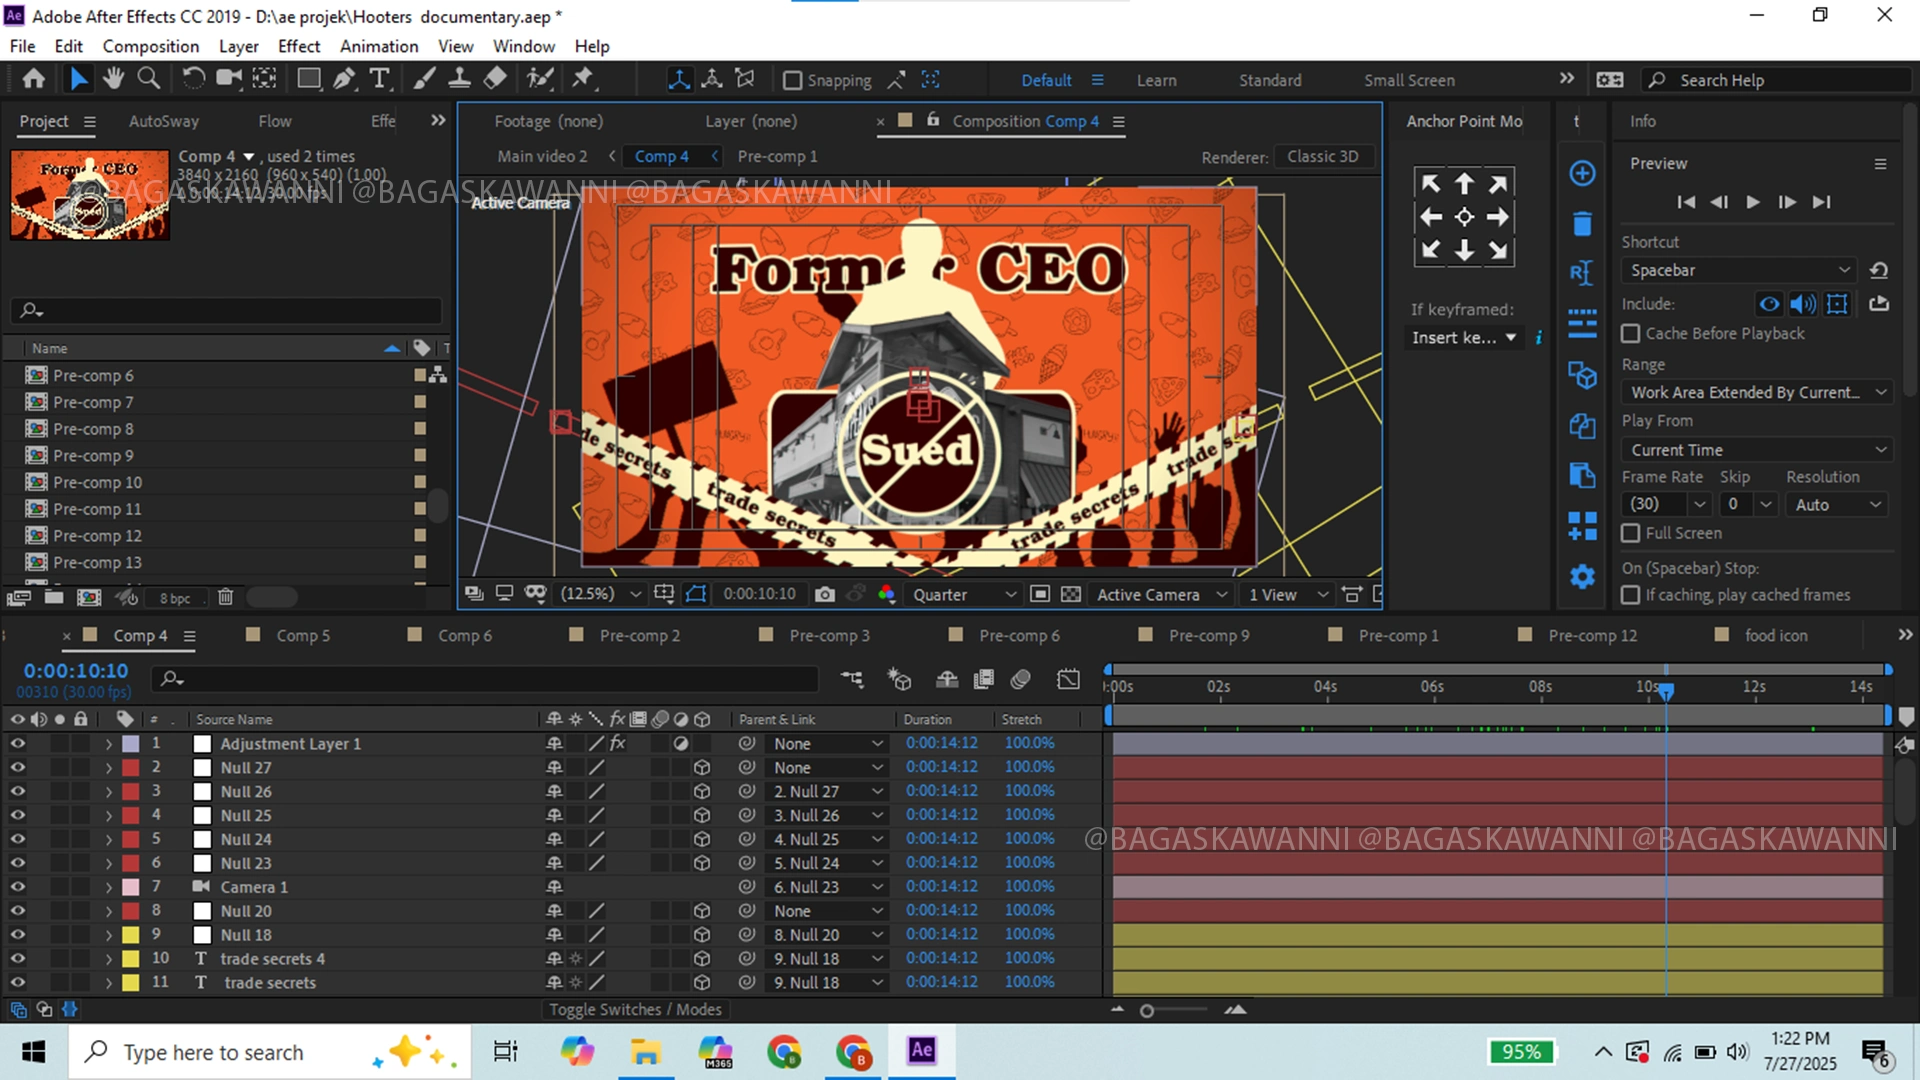
Task: Select the Zoom tool
Action: click(149, 79)
